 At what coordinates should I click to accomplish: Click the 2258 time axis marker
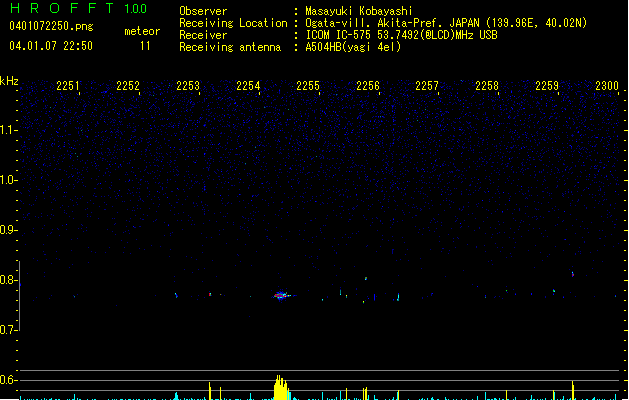tap(487, 86)
